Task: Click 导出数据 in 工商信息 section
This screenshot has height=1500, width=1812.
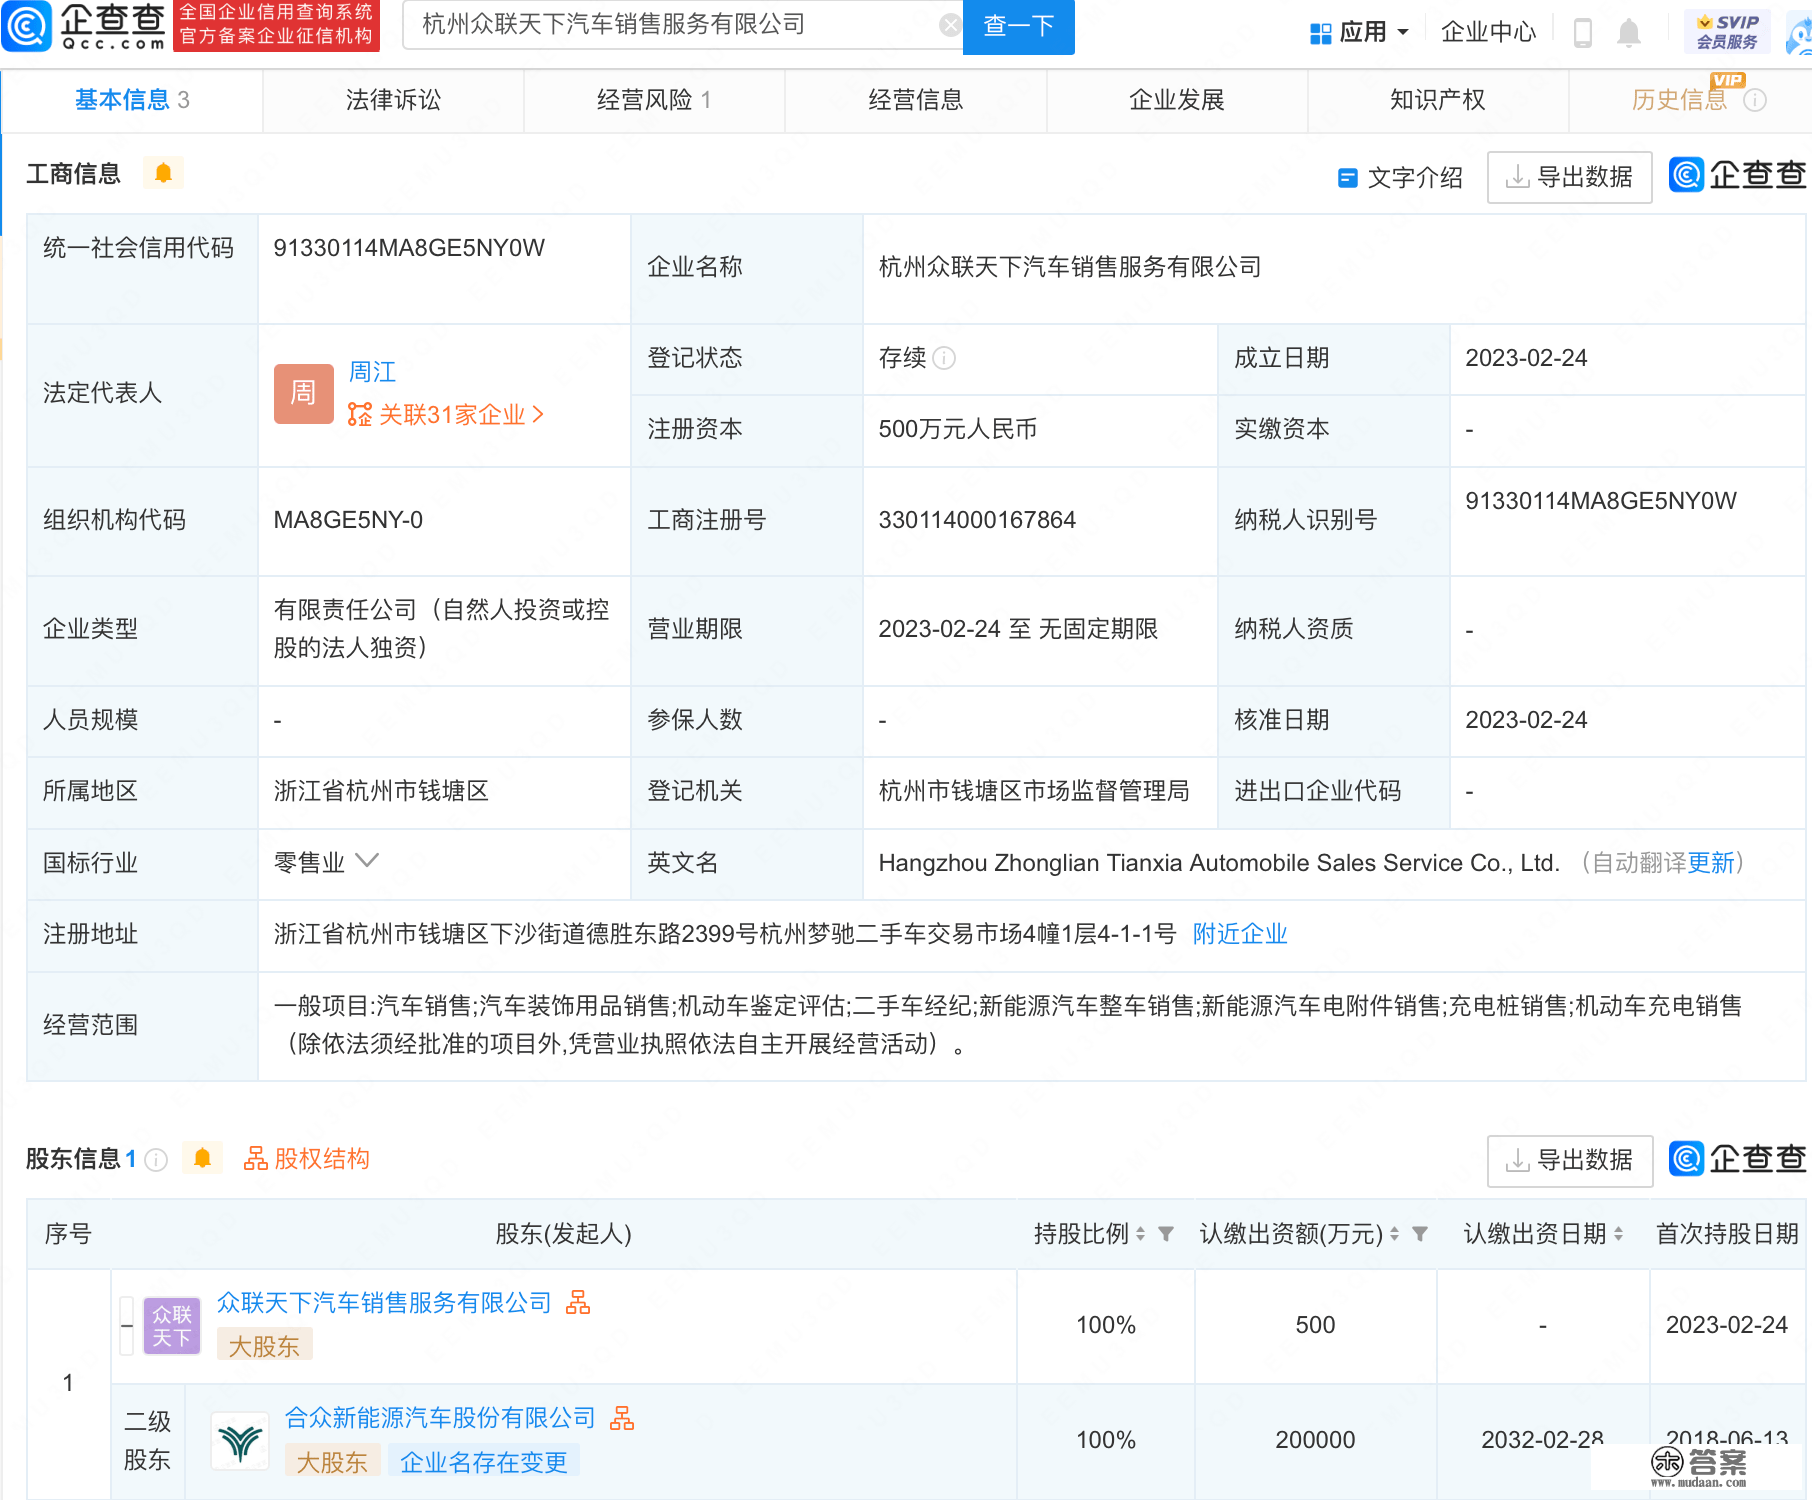Action: pos(1570,177)
